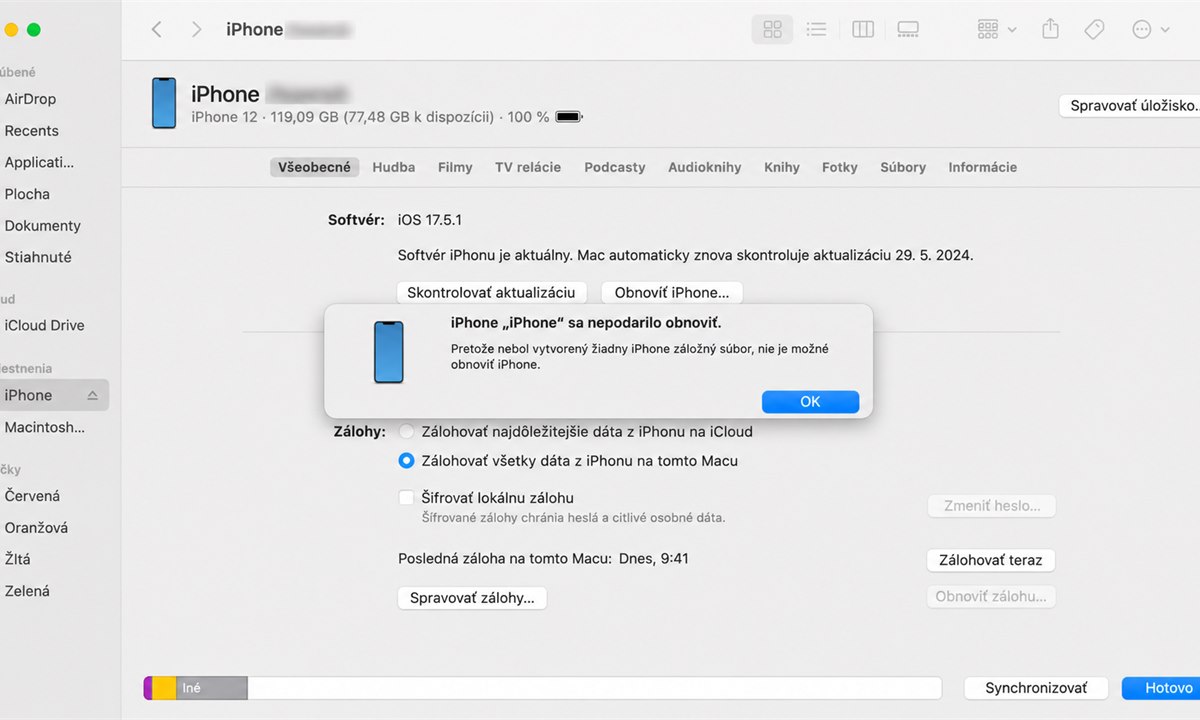This screenshot has width=1200, height=720.
Task: Confirm the dialog with OK
Action: (810, 401)
